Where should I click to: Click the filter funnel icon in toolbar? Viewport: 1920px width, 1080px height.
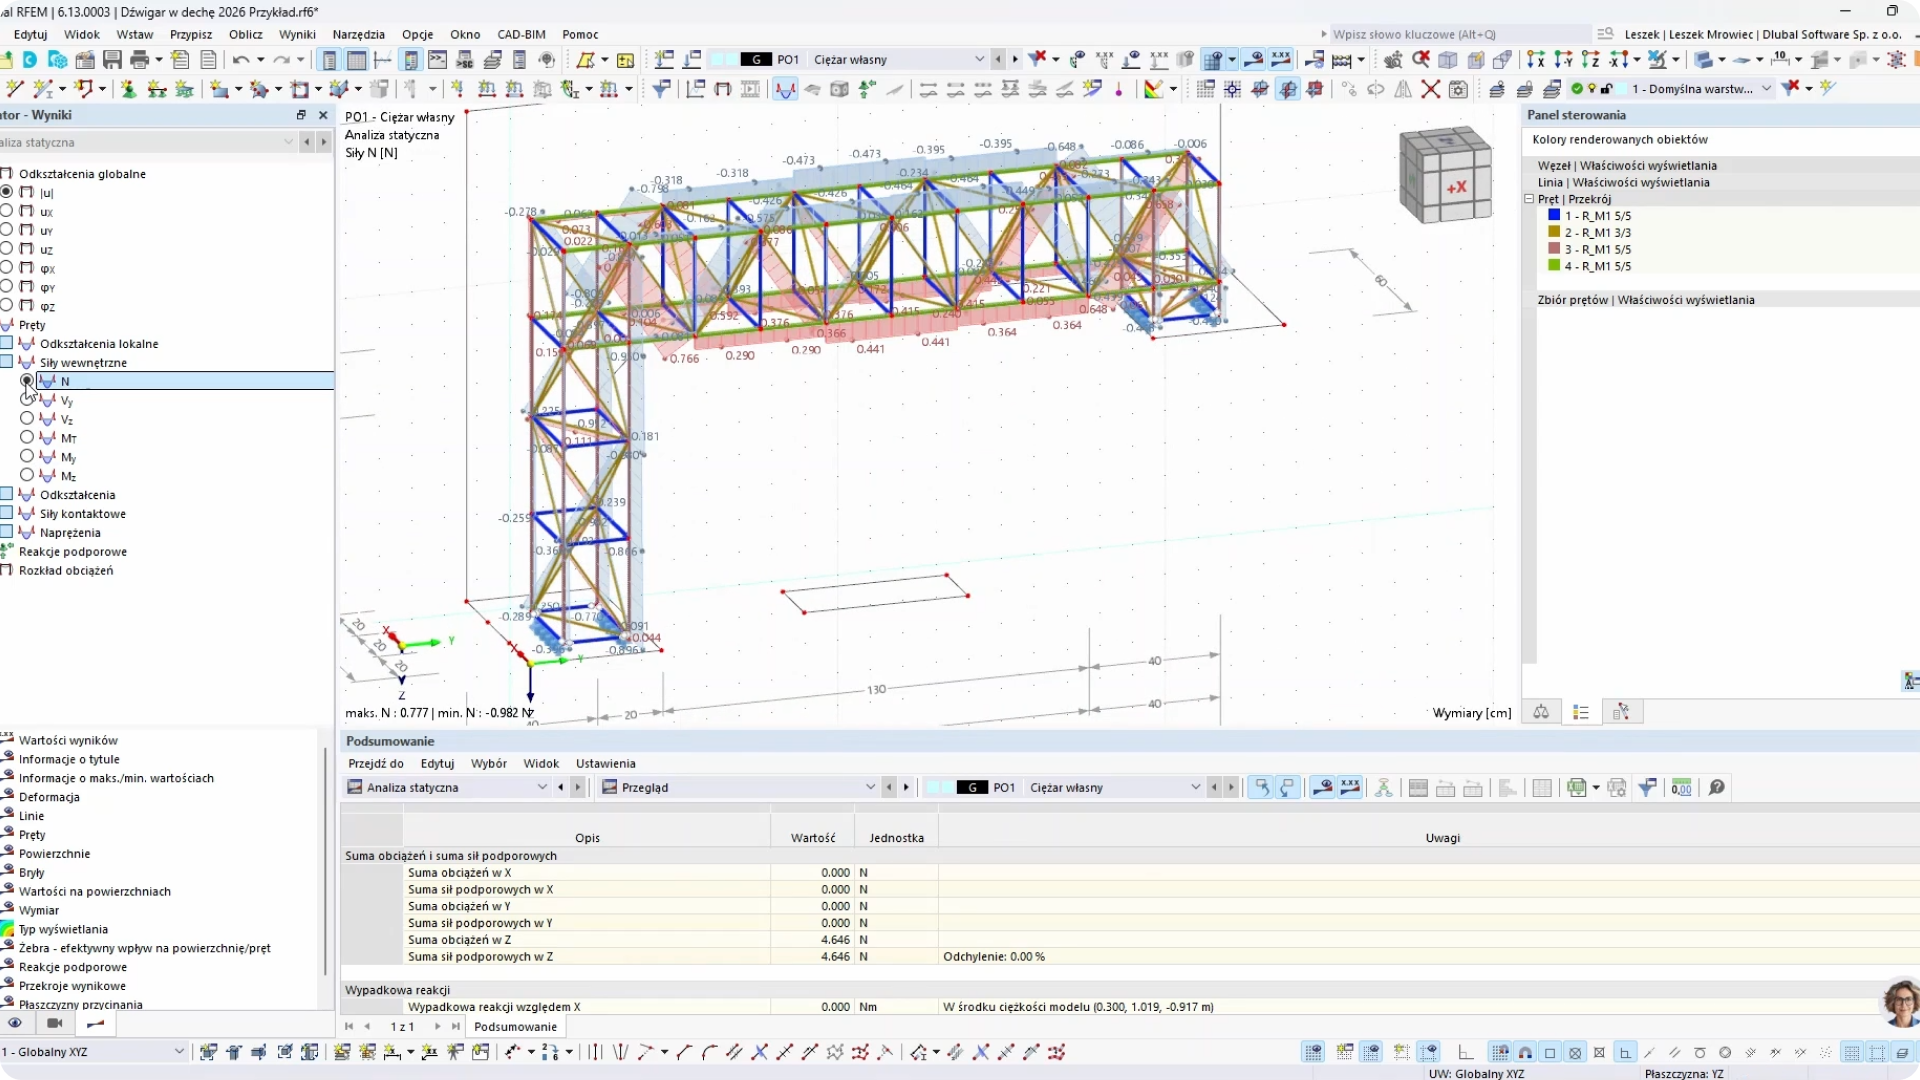(661, 89)
